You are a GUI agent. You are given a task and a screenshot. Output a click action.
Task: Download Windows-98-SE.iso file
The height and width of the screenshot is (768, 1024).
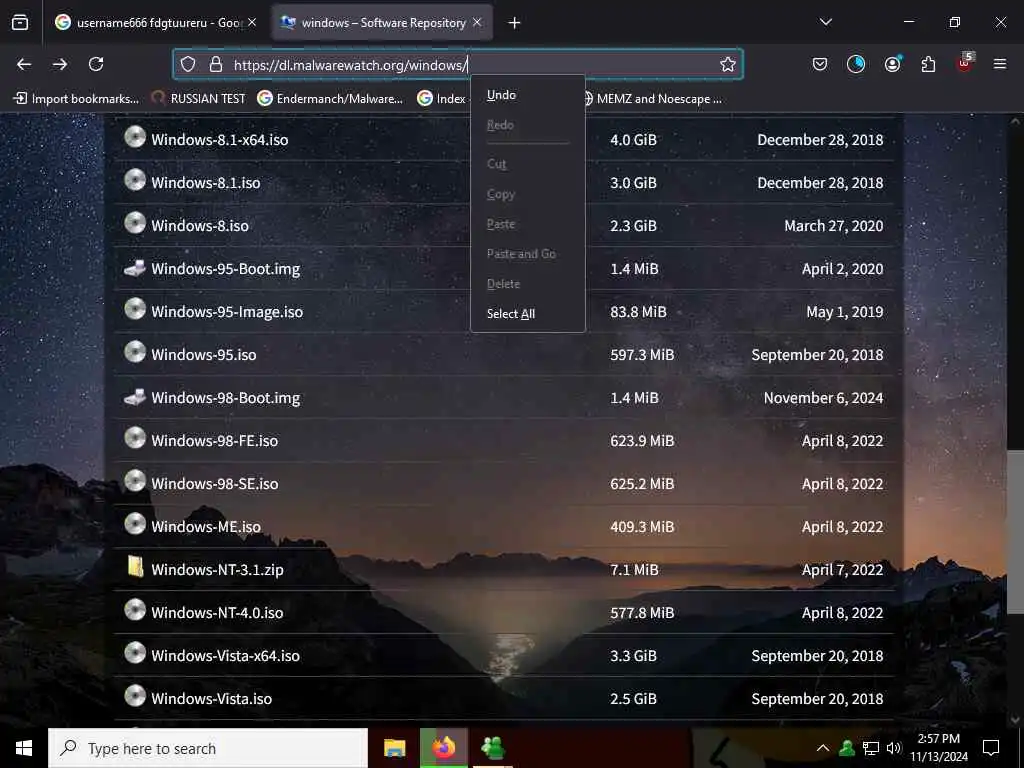click(214, 484)
